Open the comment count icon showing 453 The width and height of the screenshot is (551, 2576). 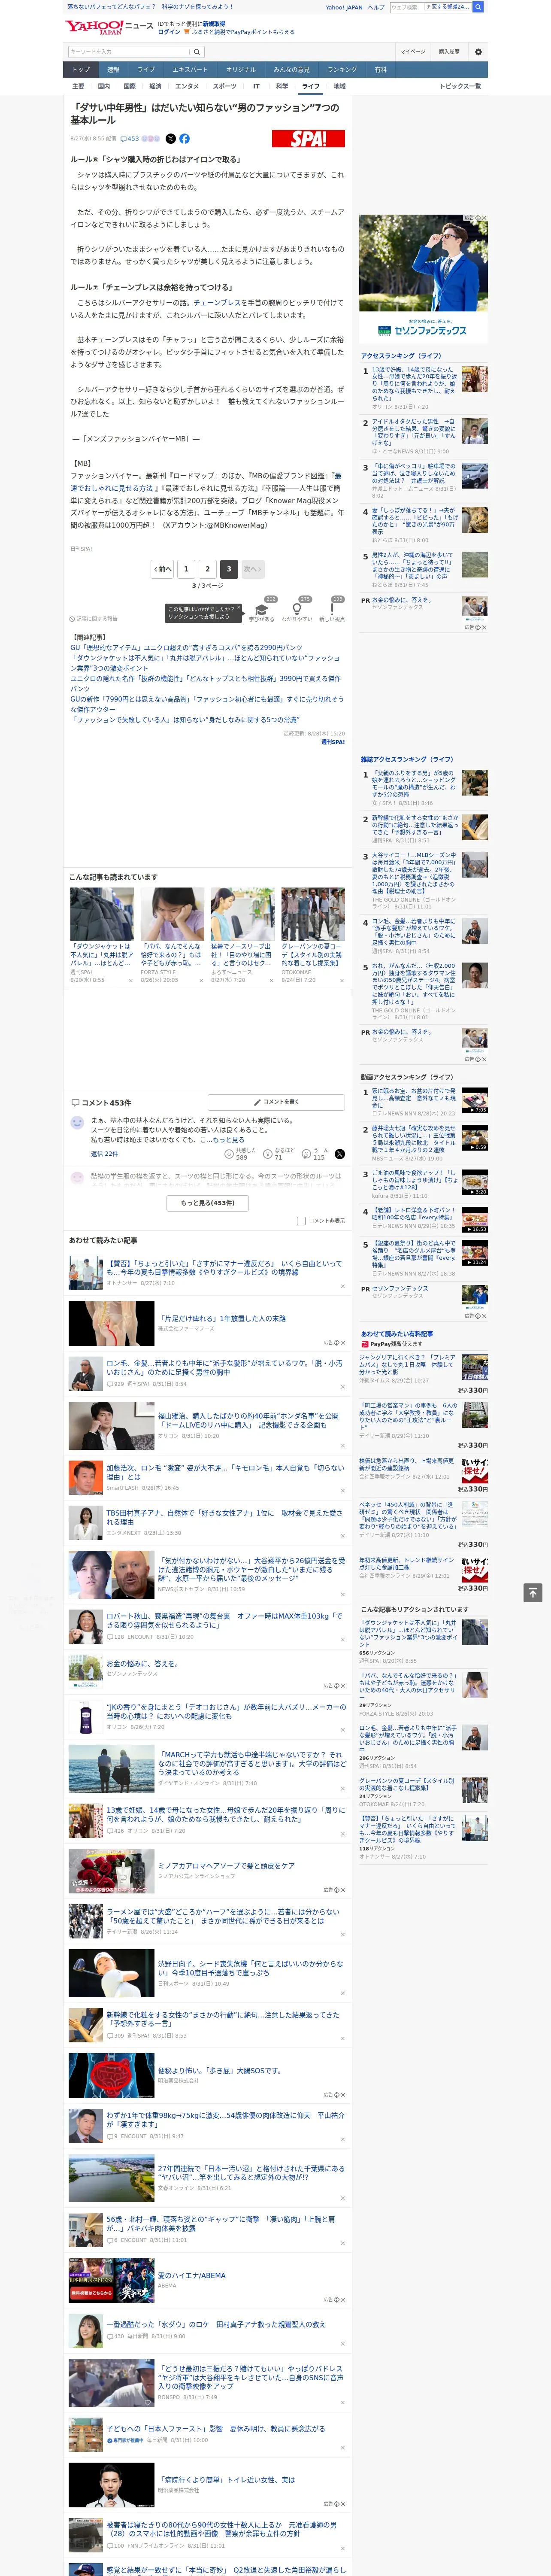(130, 139)
